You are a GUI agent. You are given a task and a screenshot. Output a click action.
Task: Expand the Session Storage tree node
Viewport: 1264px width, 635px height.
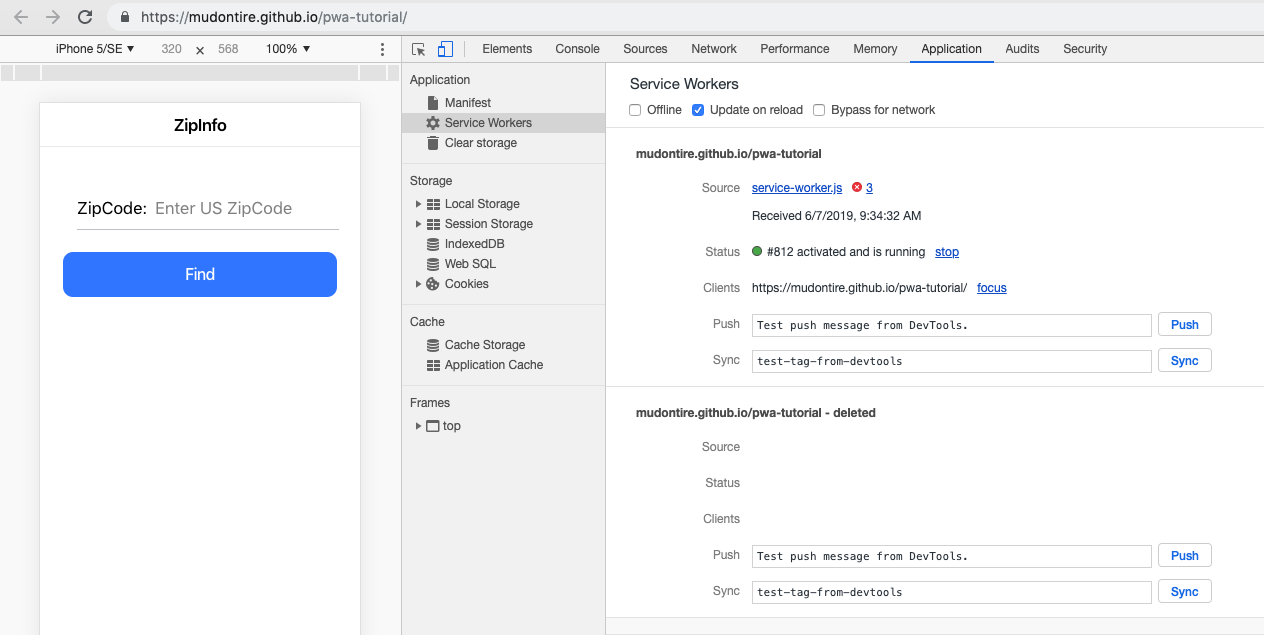tap(418, 224)
